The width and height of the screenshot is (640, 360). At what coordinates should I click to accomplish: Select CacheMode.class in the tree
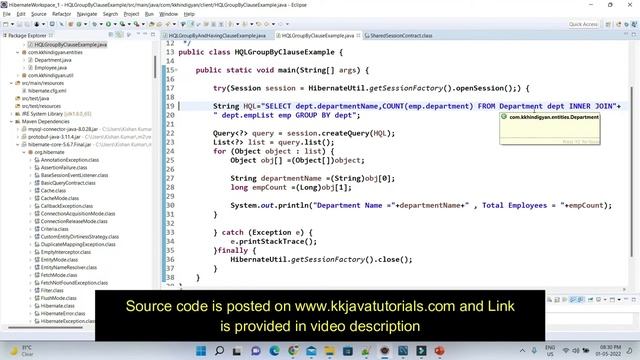tap(60, 198)
